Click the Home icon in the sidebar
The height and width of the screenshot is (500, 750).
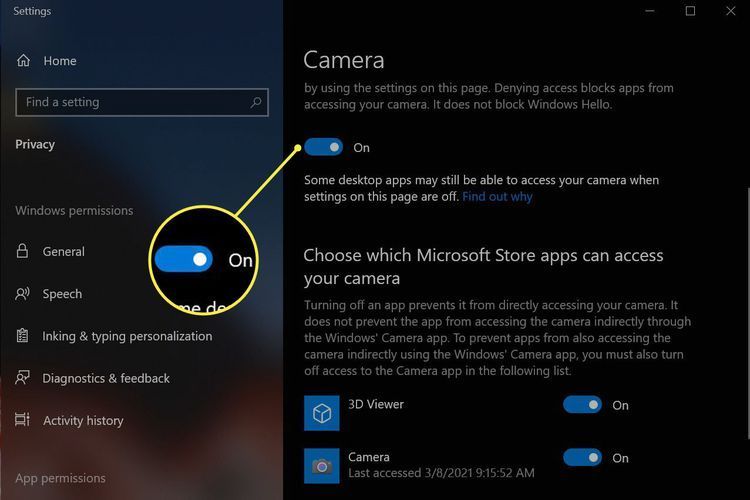coord(23,61)
